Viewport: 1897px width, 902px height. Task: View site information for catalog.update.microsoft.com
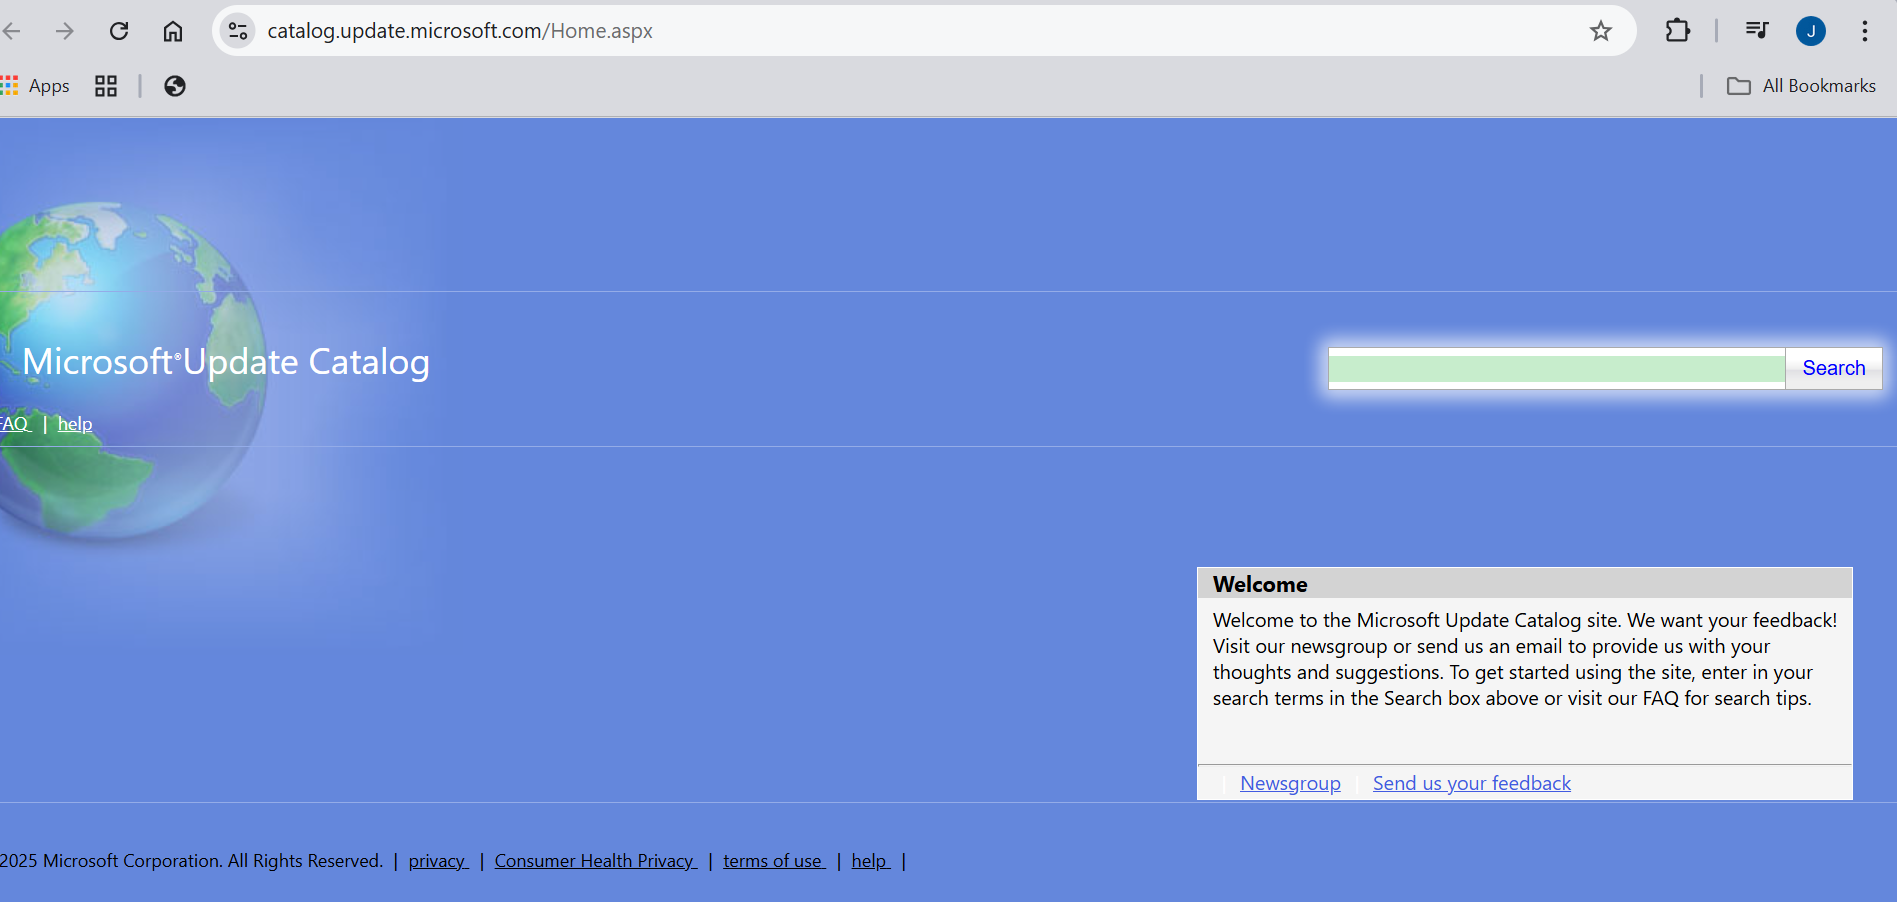coord(237,31)
